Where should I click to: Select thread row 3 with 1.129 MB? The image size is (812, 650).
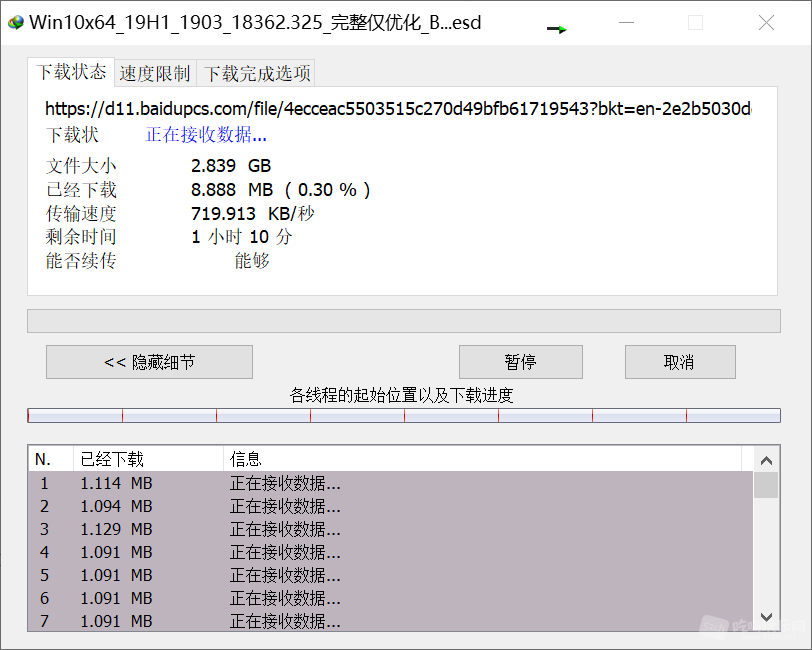tap(390, 529)
